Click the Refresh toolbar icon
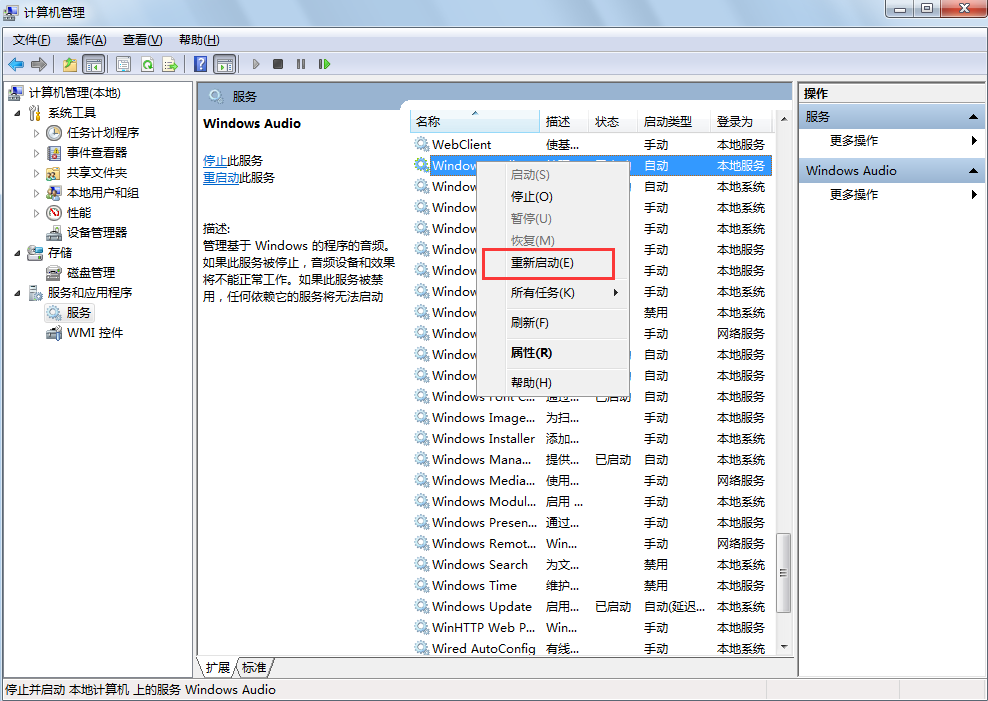The height and width of the screenshot is (701, 988). [x=147, y=64]
